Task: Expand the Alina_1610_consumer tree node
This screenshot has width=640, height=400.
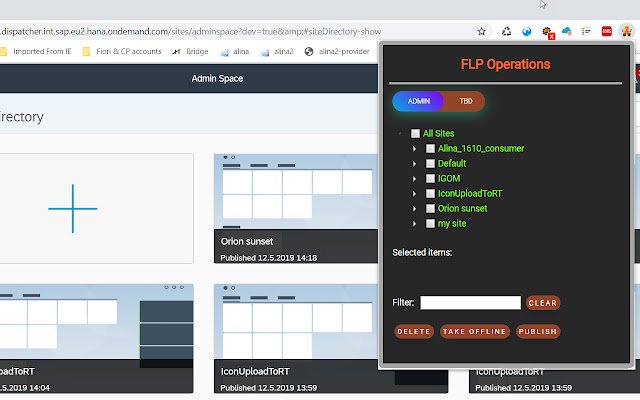Action: (x=414, y=149)
